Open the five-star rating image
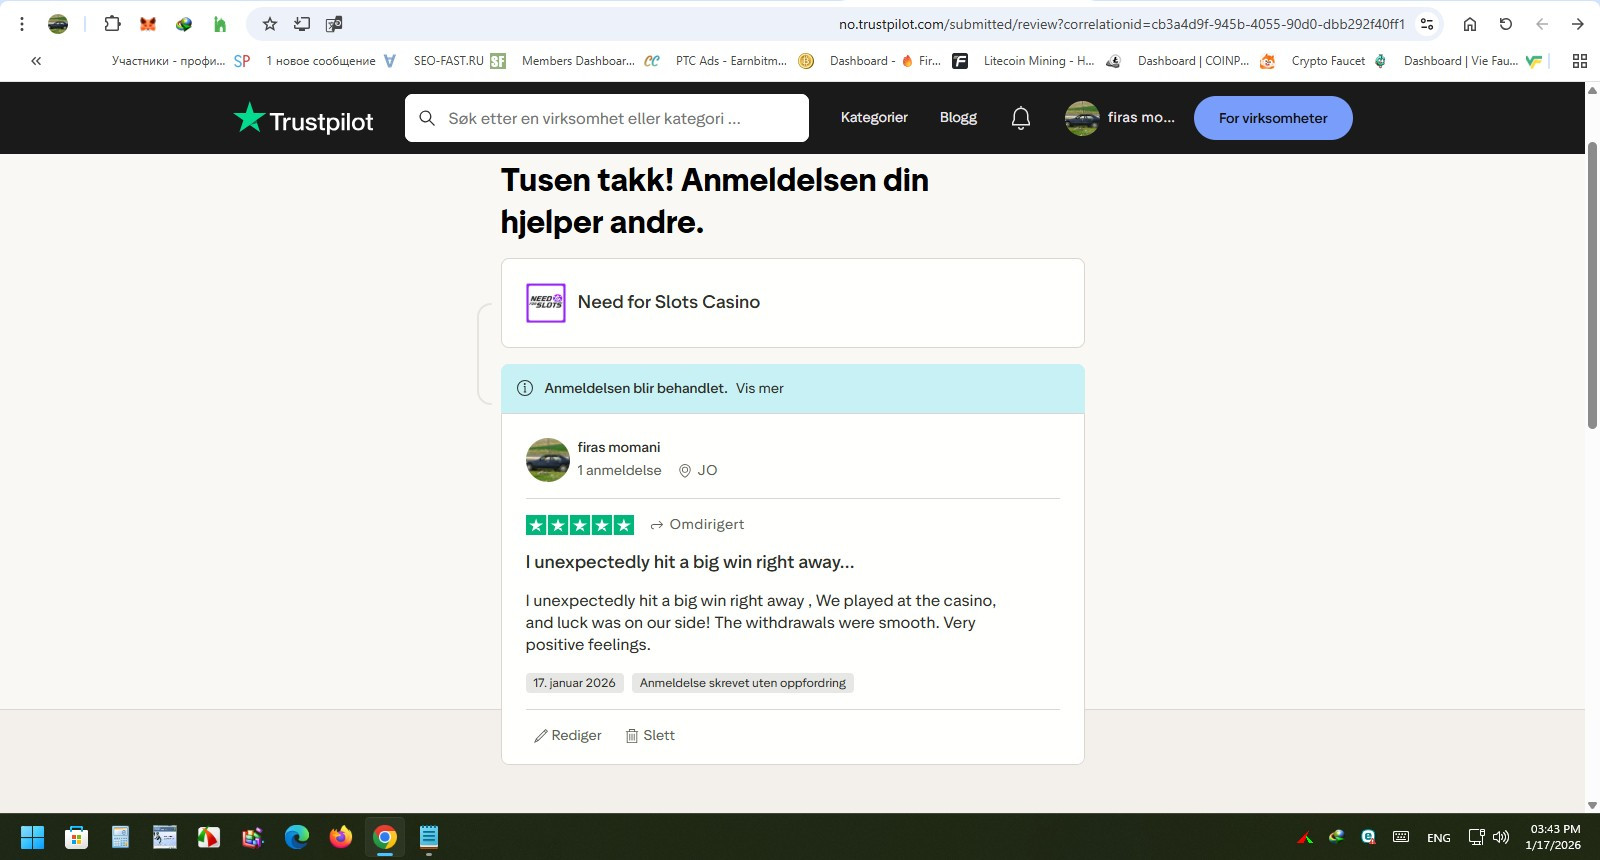Image resolution: width=1600 pixels, height=860 pixels. (x=580, y=525)
